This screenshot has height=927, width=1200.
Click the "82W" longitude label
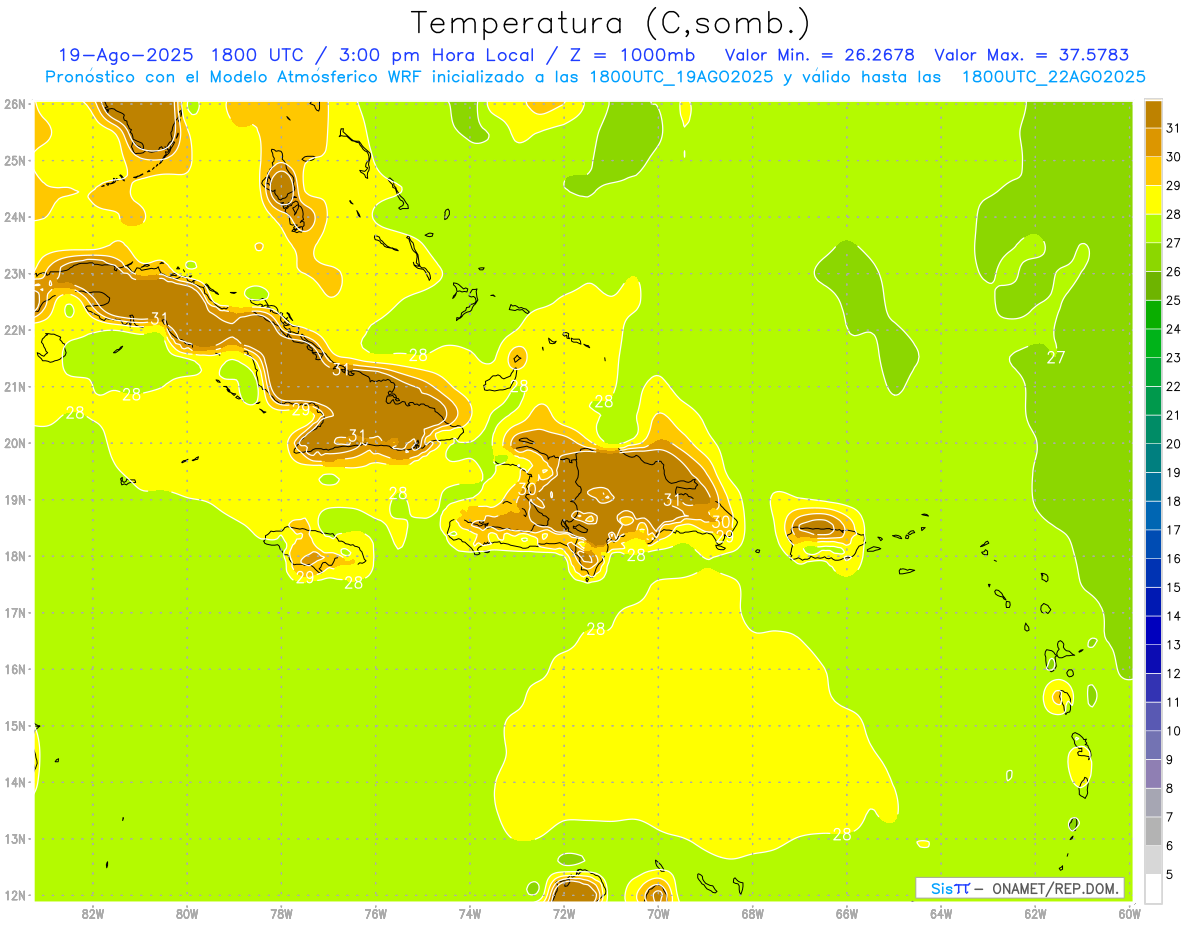(93, 913)
